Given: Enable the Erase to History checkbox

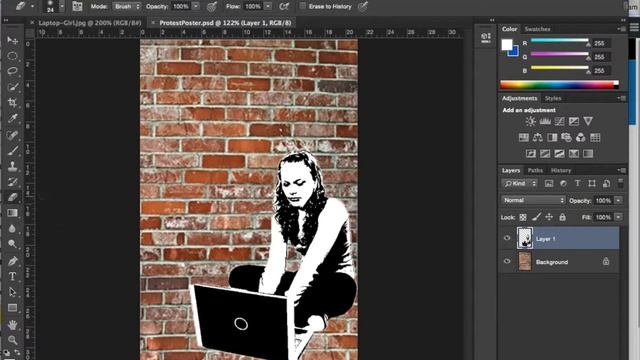Looking at the screenshot, I should coord(302,6).
